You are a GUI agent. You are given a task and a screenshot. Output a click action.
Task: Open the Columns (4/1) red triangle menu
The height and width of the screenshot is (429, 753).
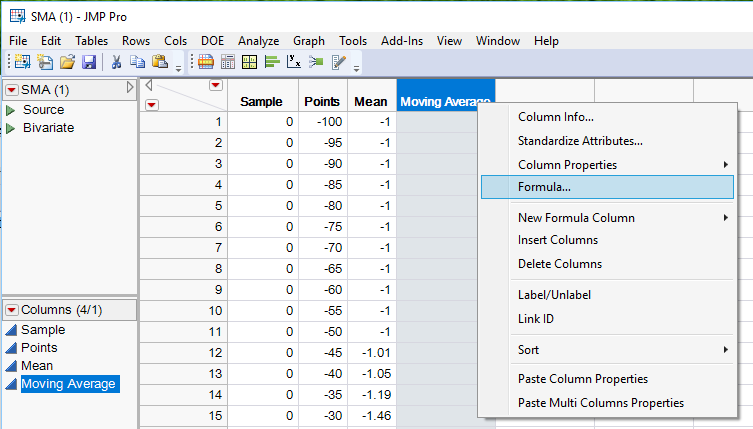pos(12,310)
